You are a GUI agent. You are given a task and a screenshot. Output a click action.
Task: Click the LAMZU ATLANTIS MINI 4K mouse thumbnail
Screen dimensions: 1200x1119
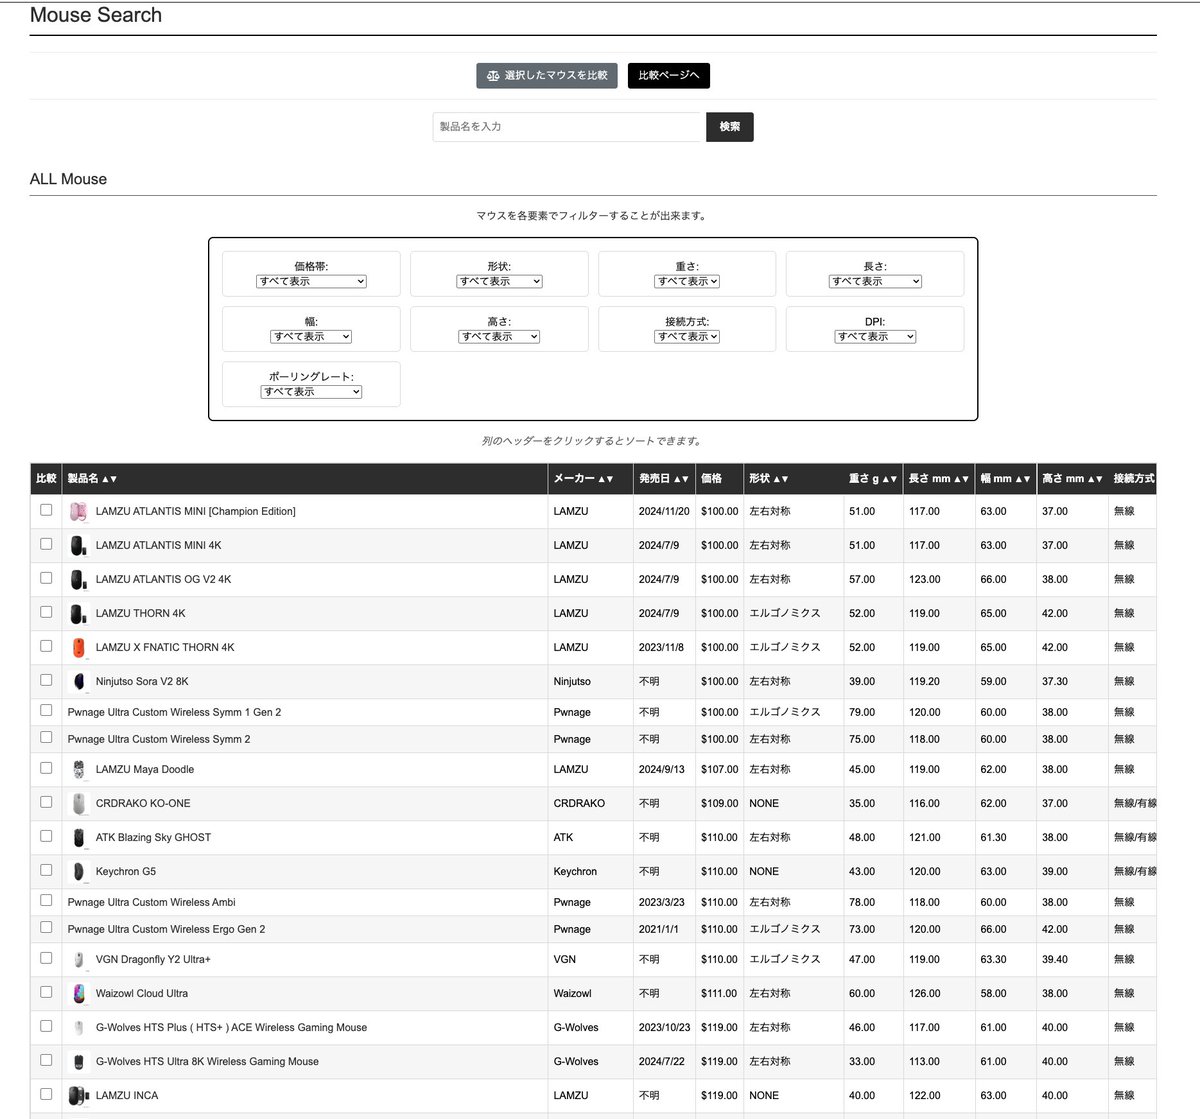78,546
